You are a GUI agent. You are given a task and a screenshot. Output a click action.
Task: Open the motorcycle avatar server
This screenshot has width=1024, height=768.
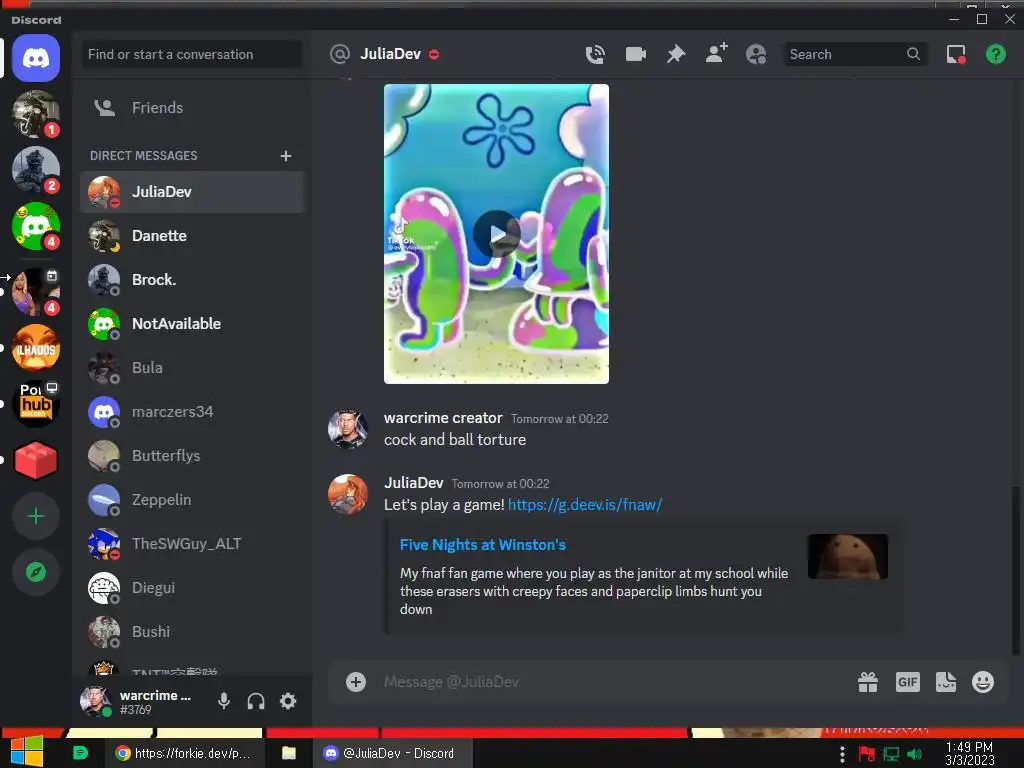(x=36, y=114)
